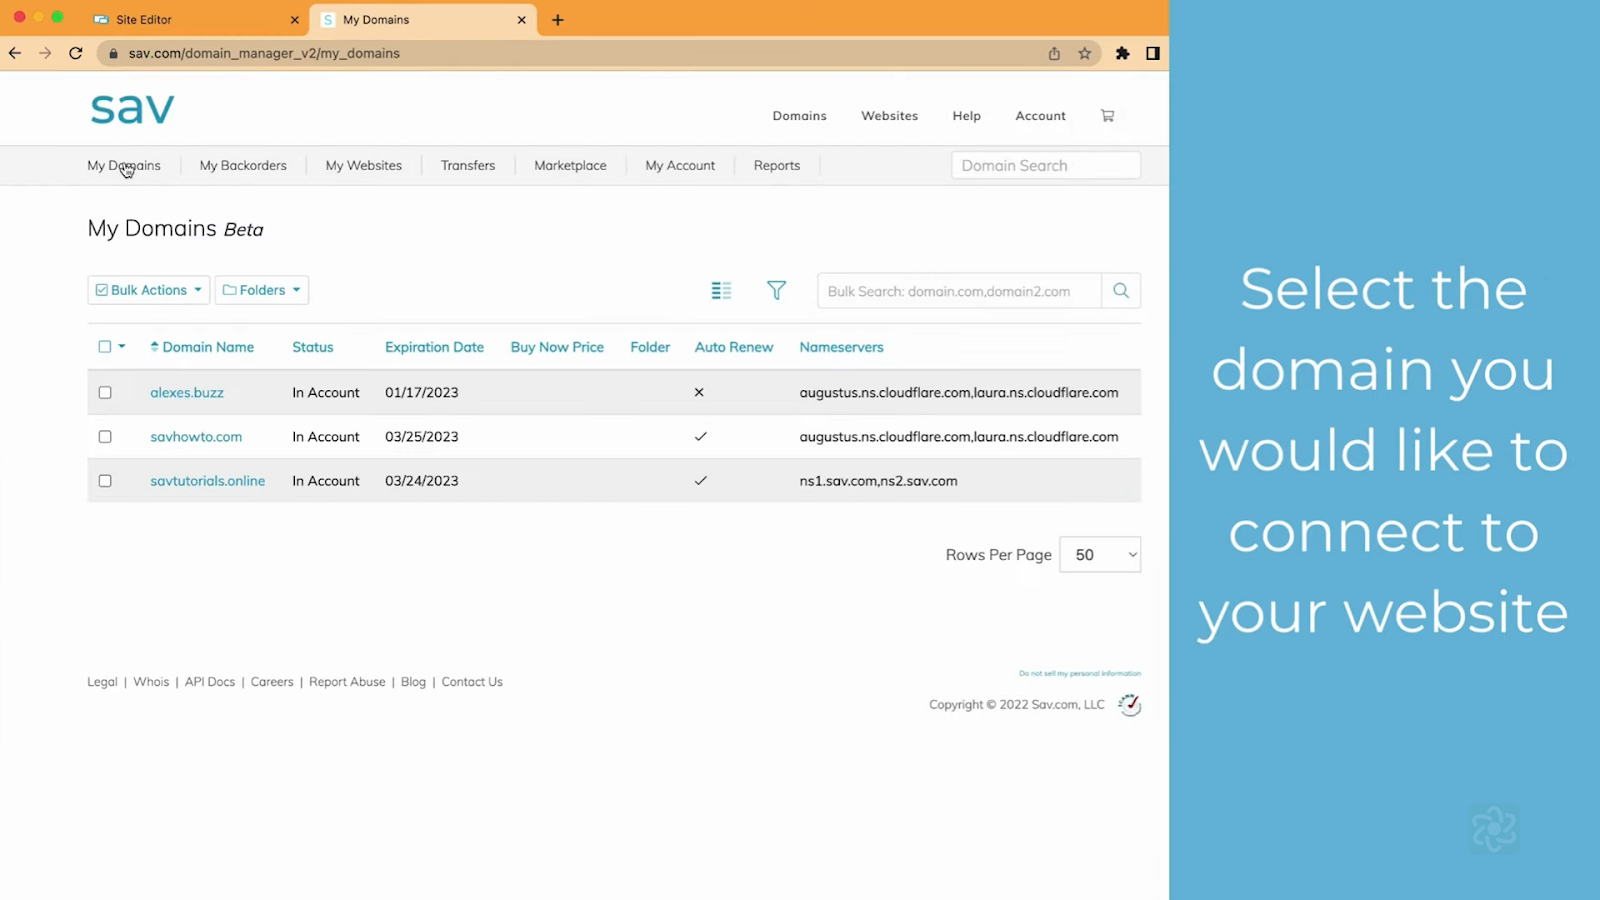Click the bulk search magnifier button

pos(1121,291)
